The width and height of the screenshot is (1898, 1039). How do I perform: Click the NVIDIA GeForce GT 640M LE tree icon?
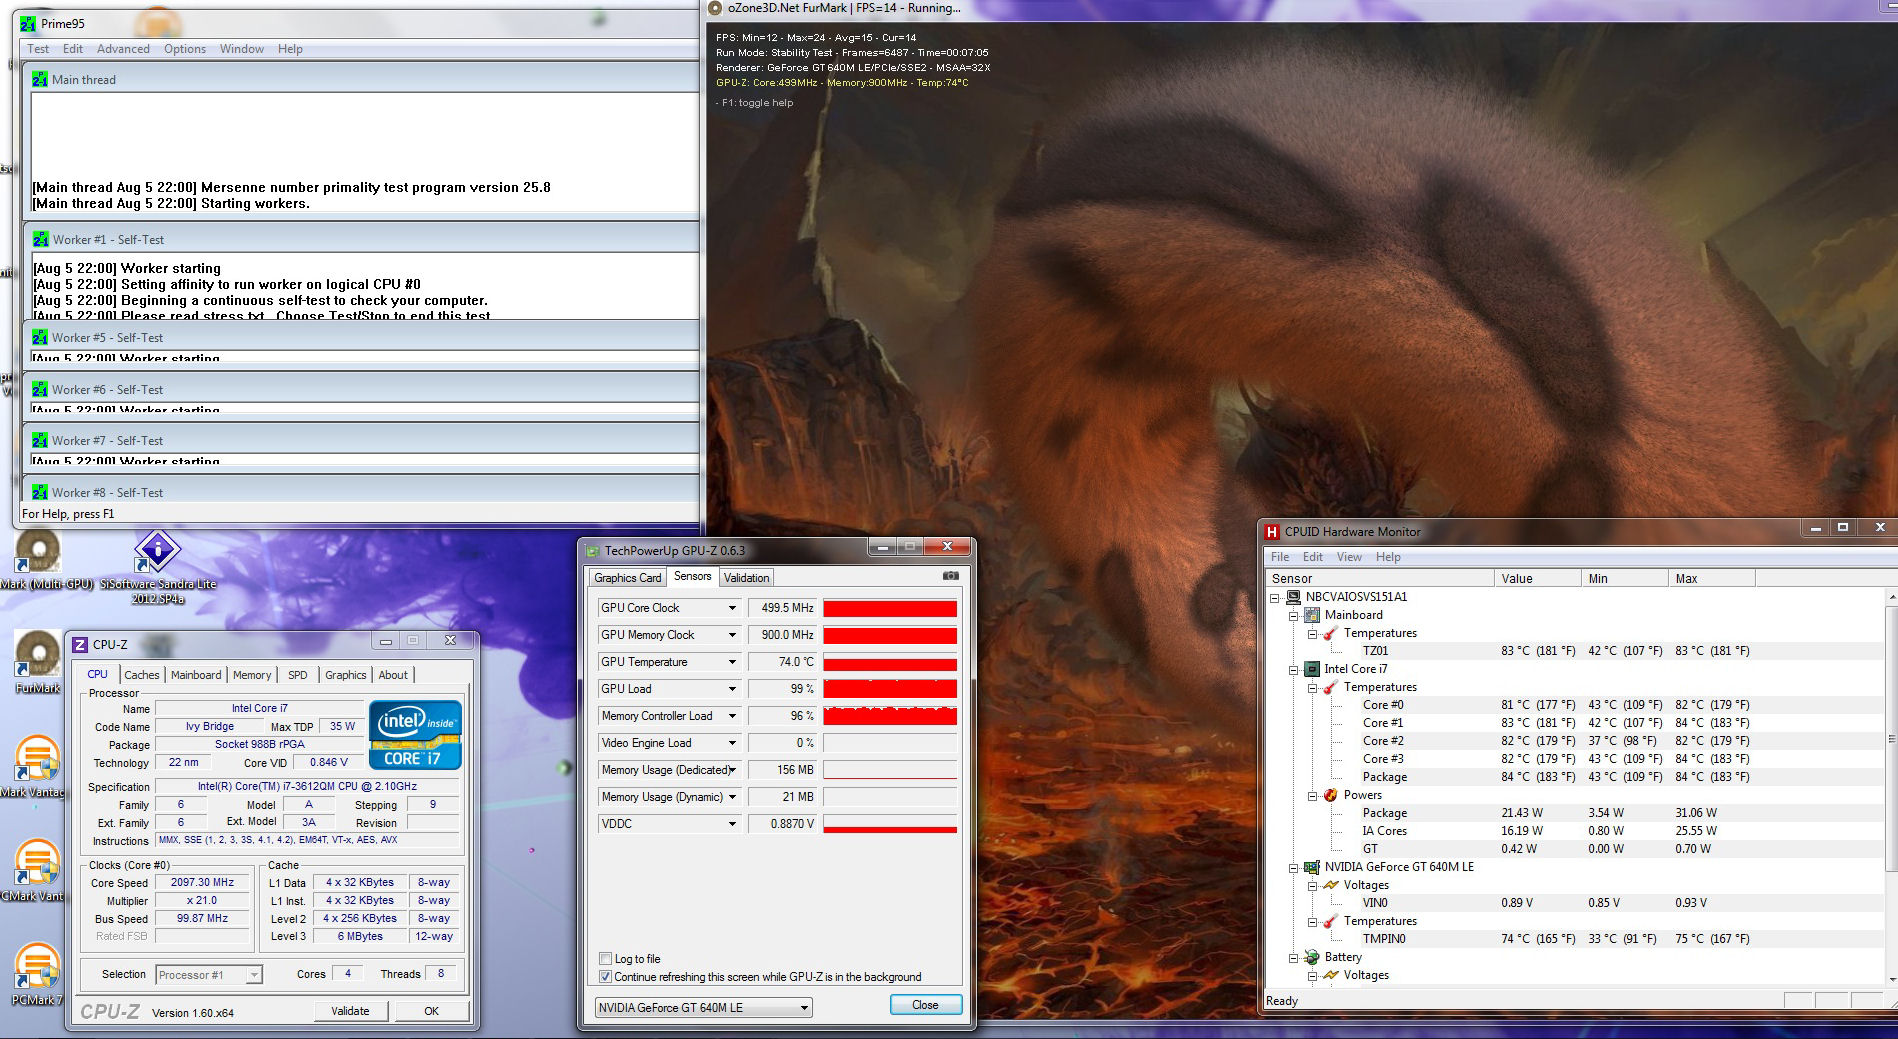pyautogui.click(x=1312, y=867)
